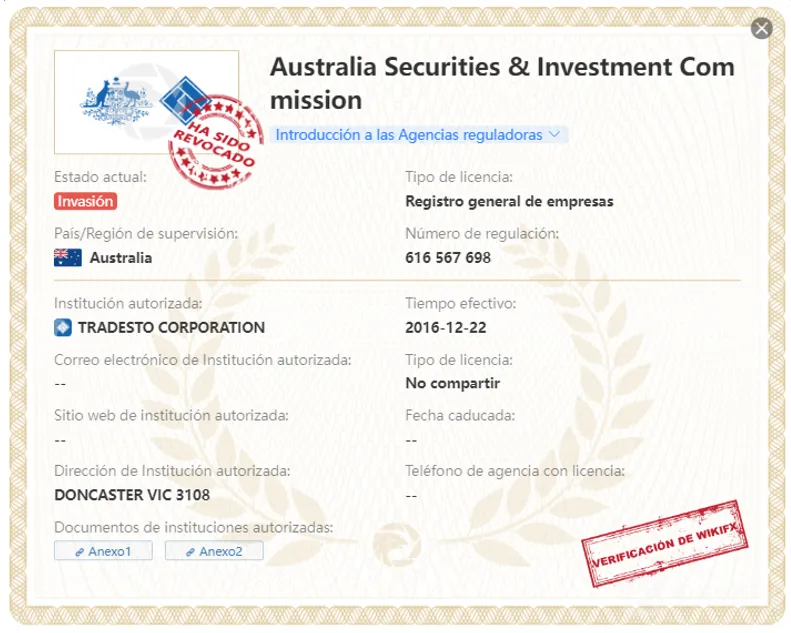Open the Anexo1 document

103,551
